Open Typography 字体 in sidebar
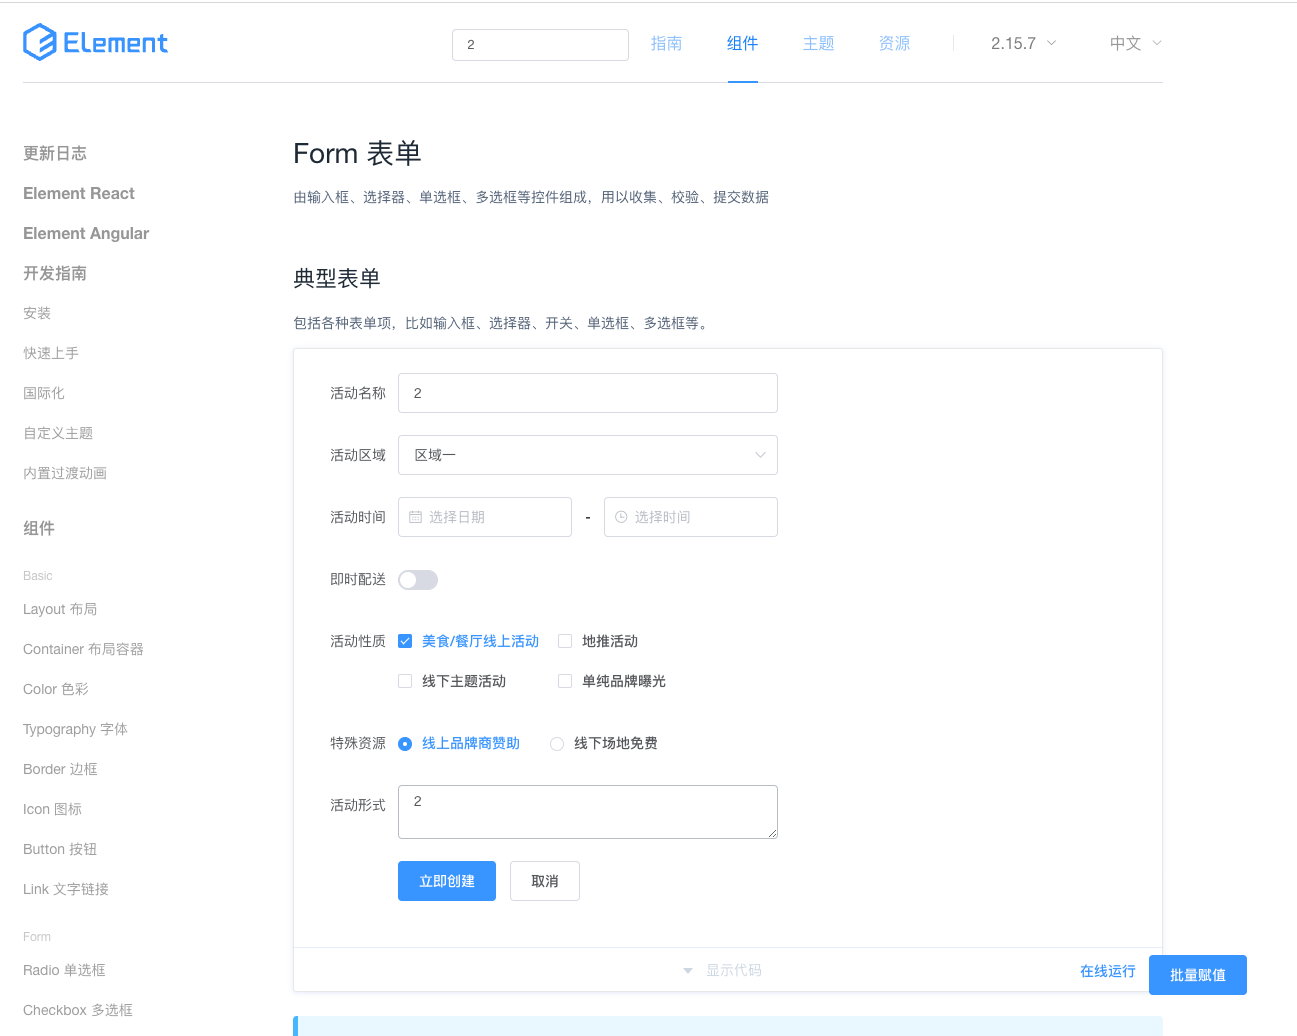 (x=75, y=729)
